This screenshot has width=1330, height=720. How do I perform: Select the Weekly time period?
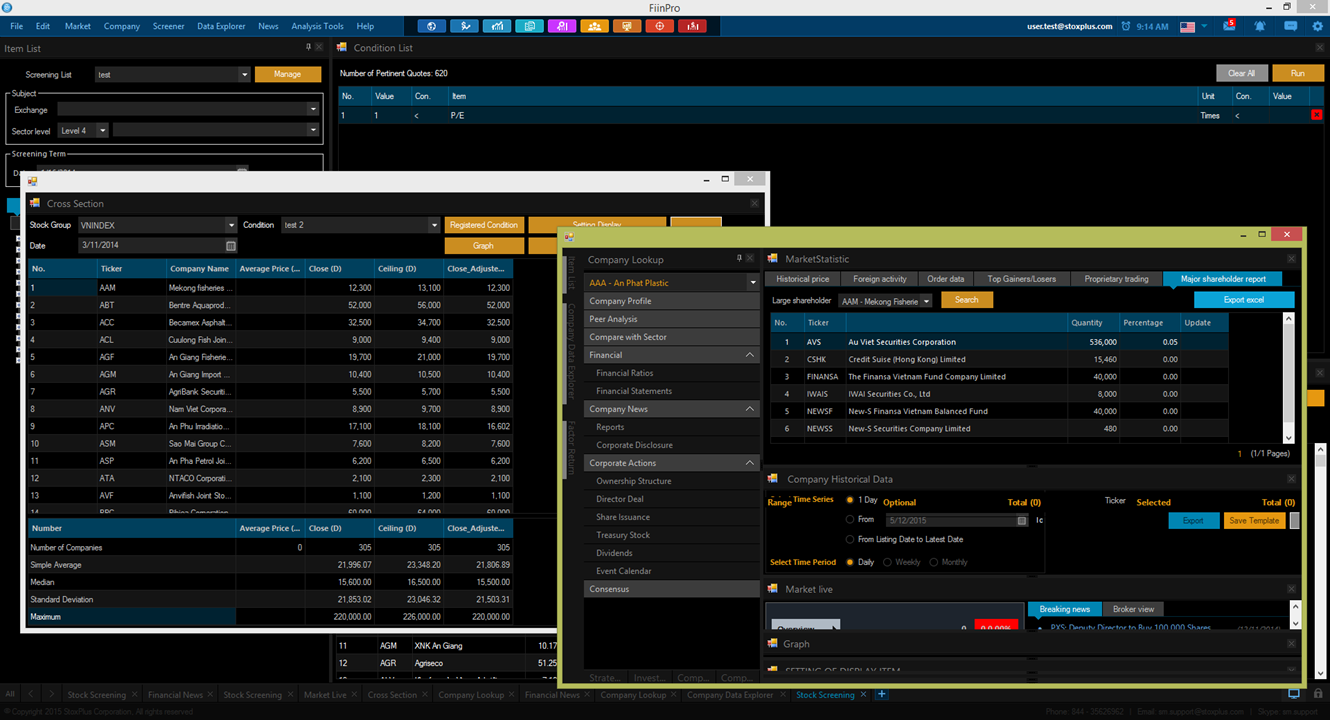(x=887, y=562)
